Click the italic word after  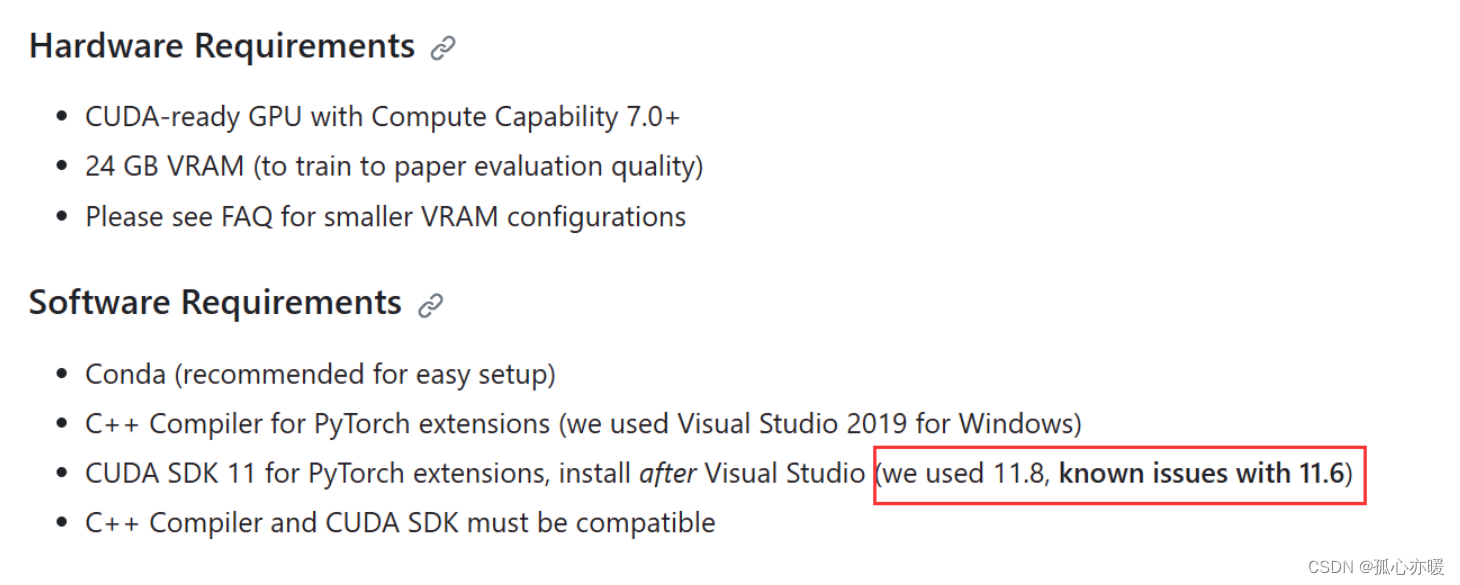tap(669, 473)
